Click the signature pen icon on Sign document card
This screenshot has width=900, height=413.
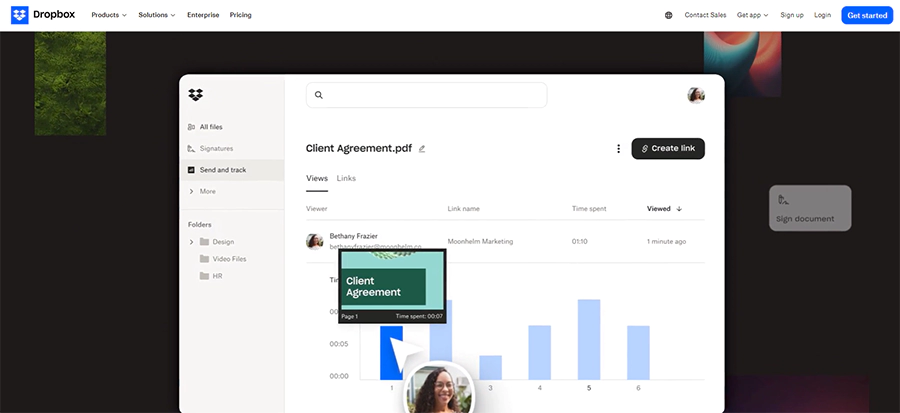[783, 200]
